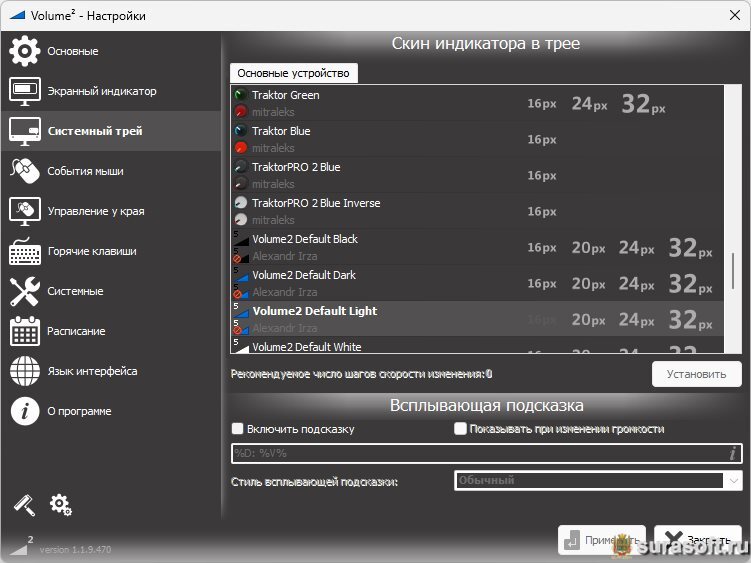Enable the Включить подсказку checkbox
751x563 pixels.
pyautogui.click(x=238, y=429)
